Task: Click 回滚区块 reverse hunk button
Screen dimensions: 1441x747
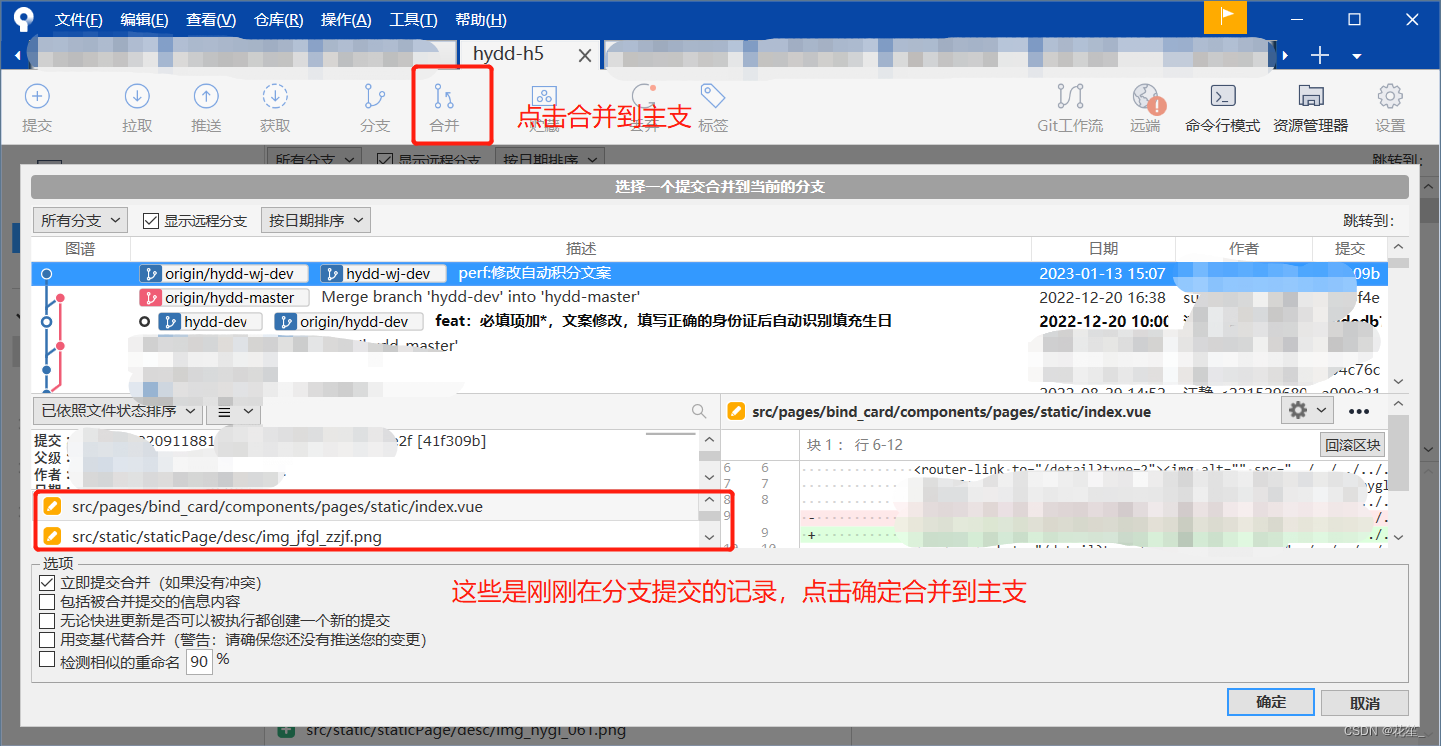Action: tap(1353, 445)
